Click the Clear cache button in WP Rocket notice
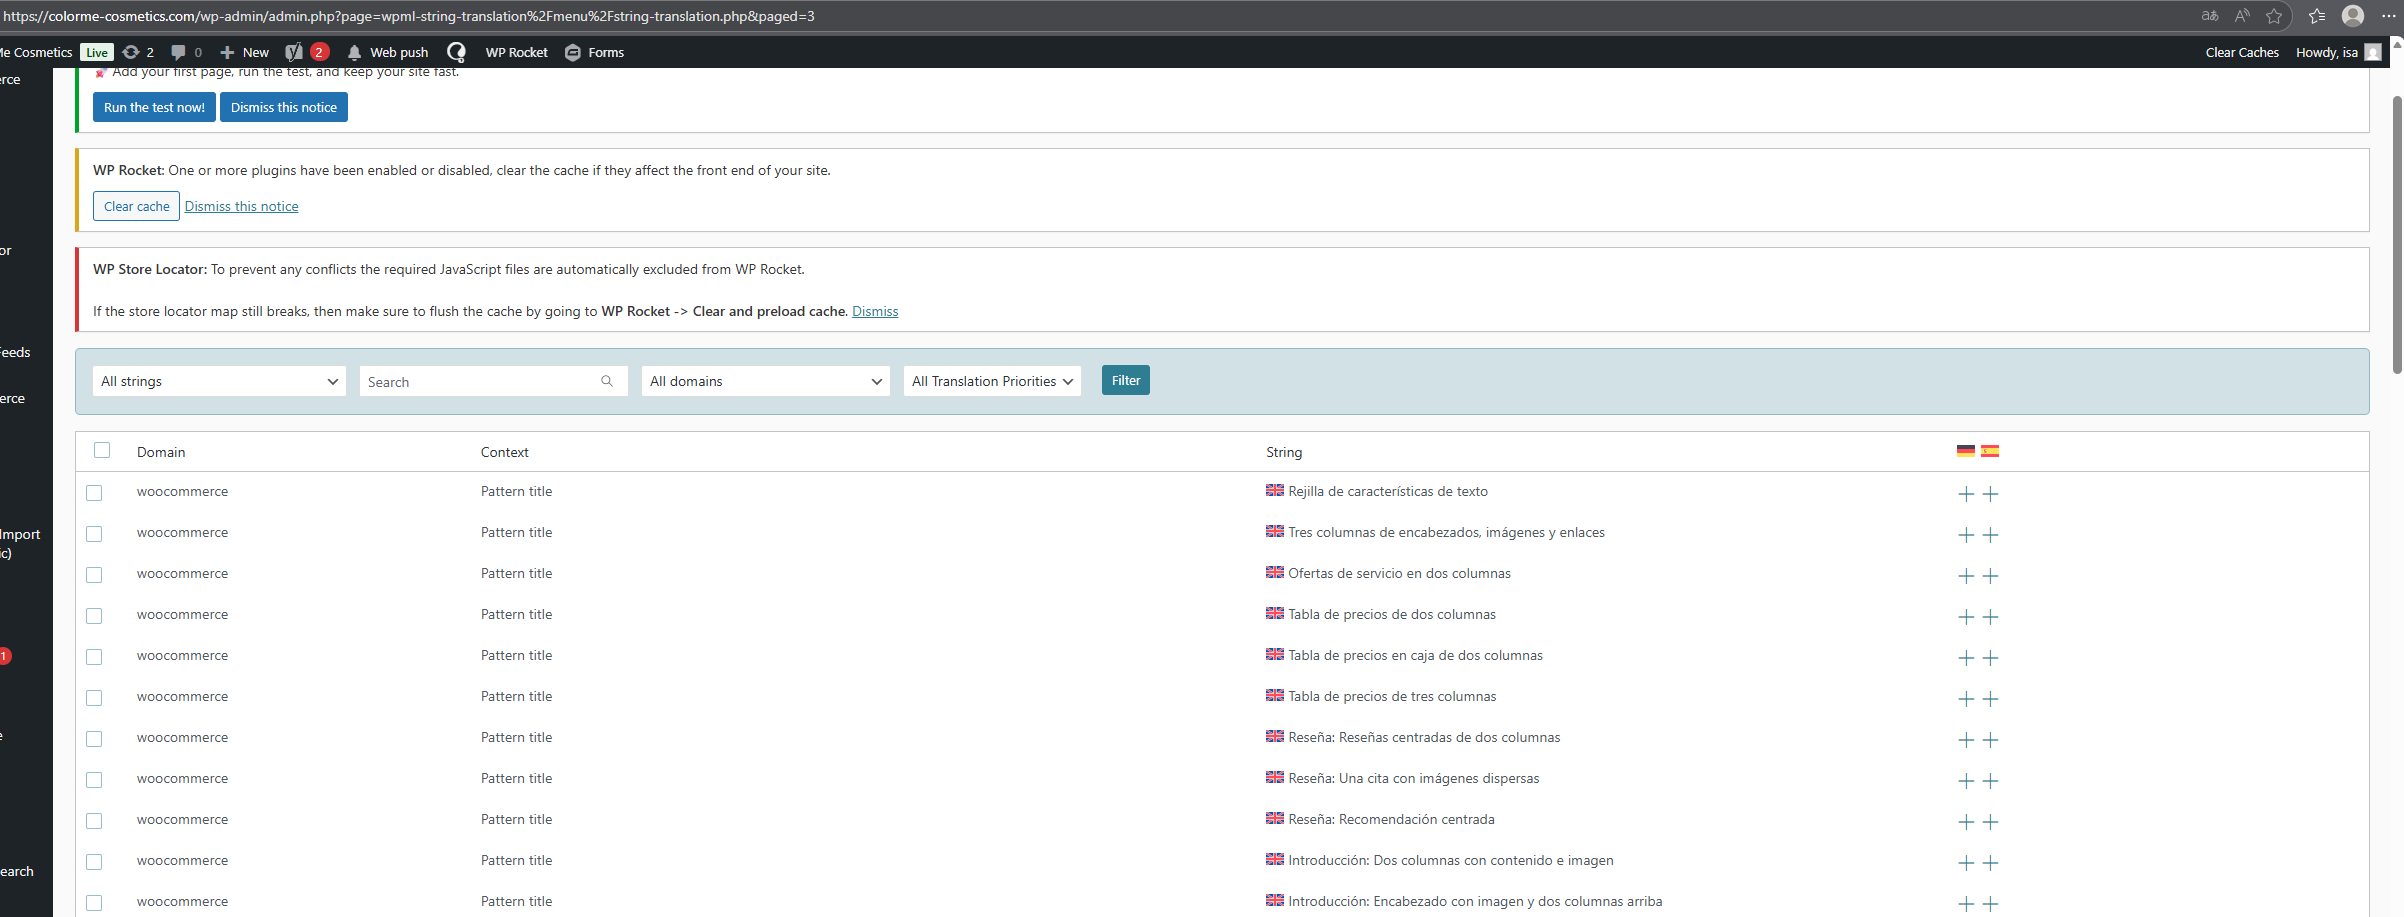Image resolution: width=2404 pixels, height=917 pixels. 137,206
